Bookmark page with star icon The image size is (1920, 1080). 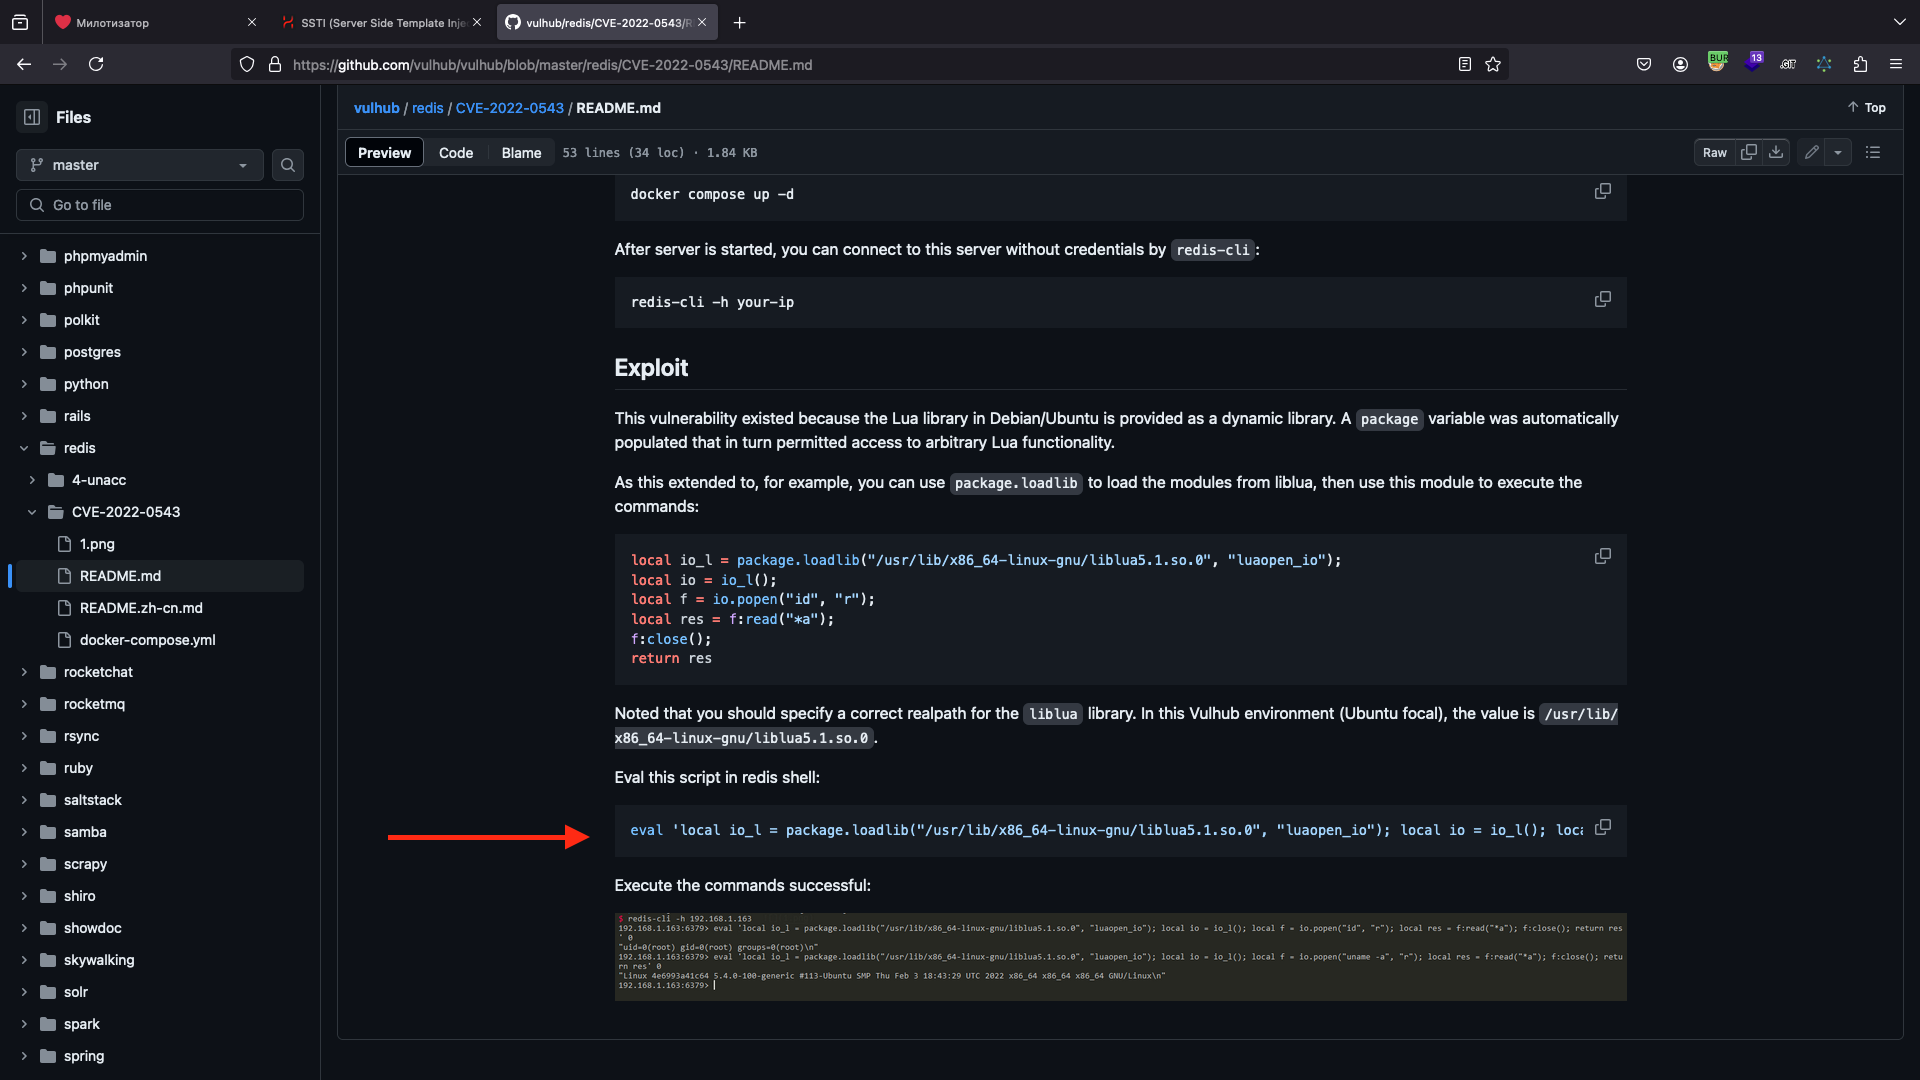coord(1493,64)
